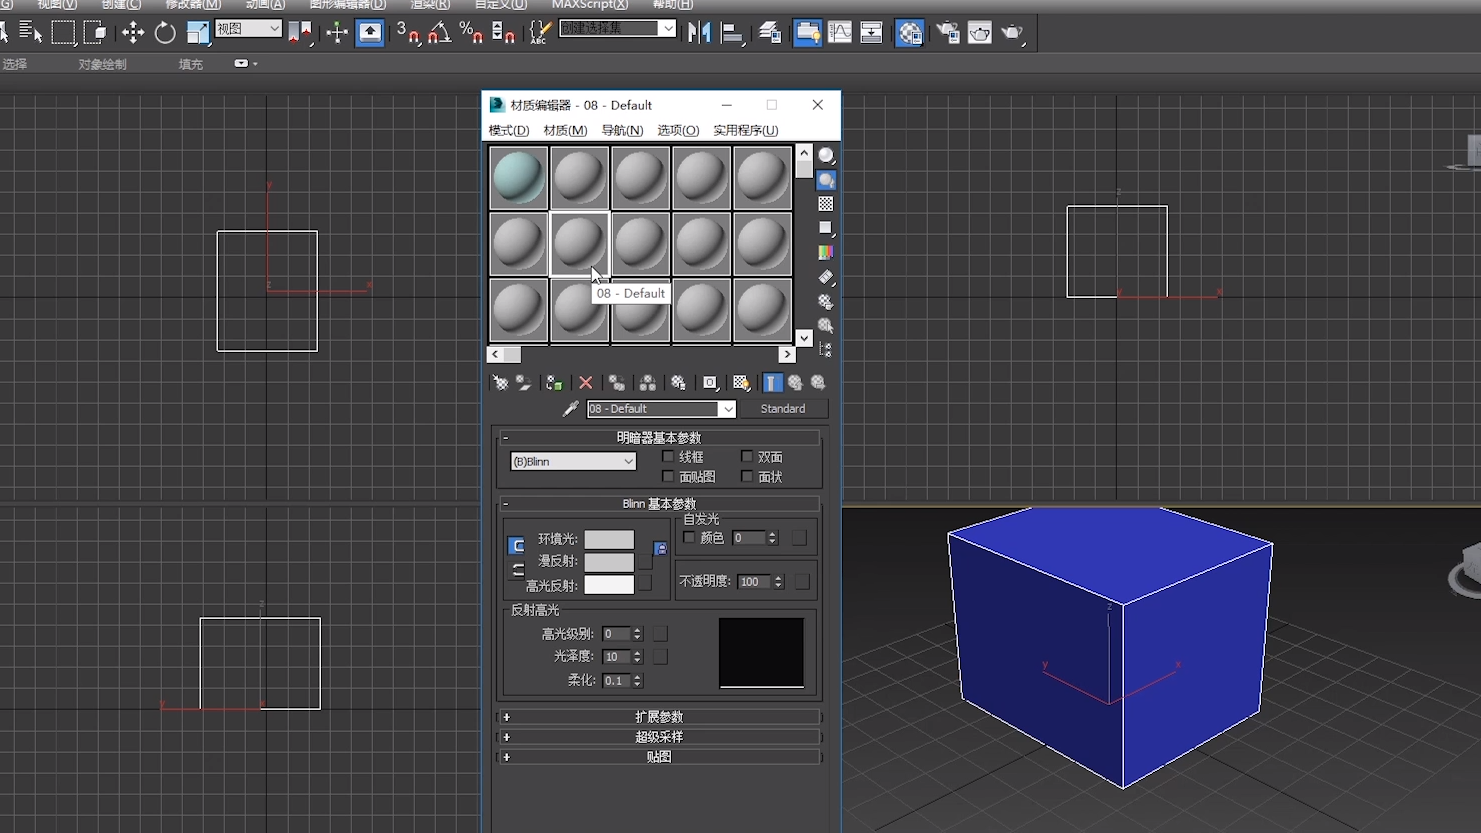This screenshot has height=833, width=1481.
Task: Toggle the angle snap icon
Action: click(x=439, y=33)
